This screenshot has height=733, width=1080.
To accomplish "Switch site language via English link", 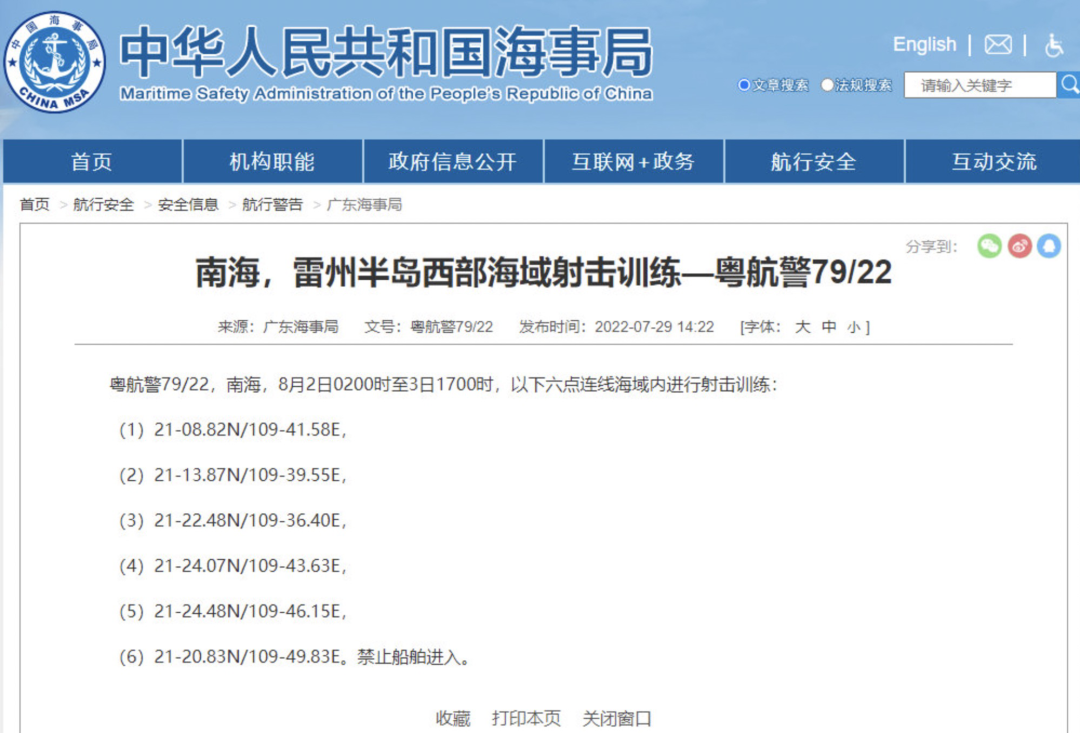I will point(924,44).
